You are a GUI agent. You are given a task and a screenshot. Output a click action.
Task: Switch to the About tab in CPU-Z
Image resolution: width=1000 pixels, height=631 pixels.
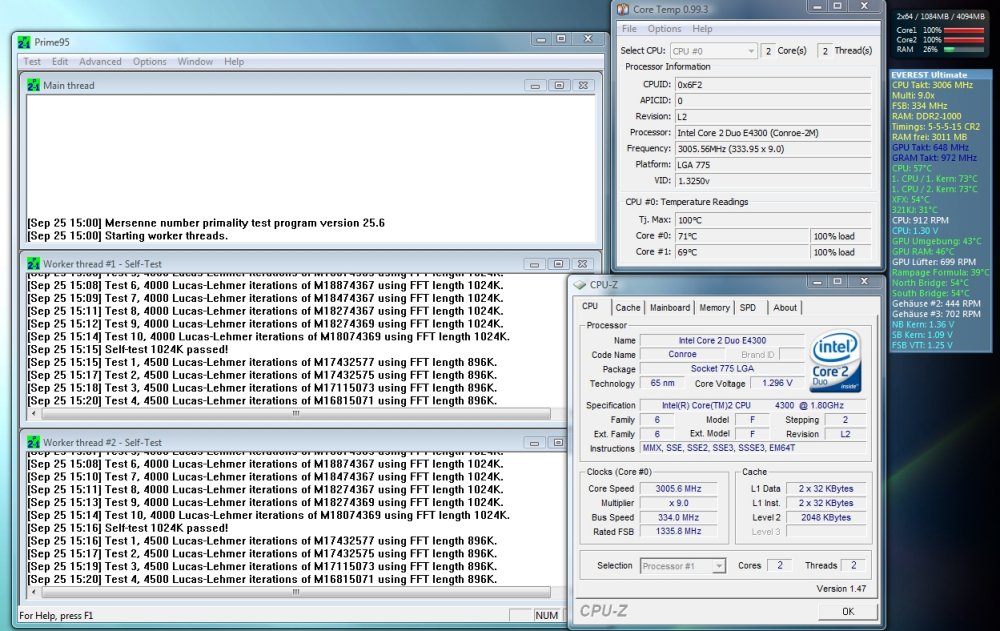point(785,308)
